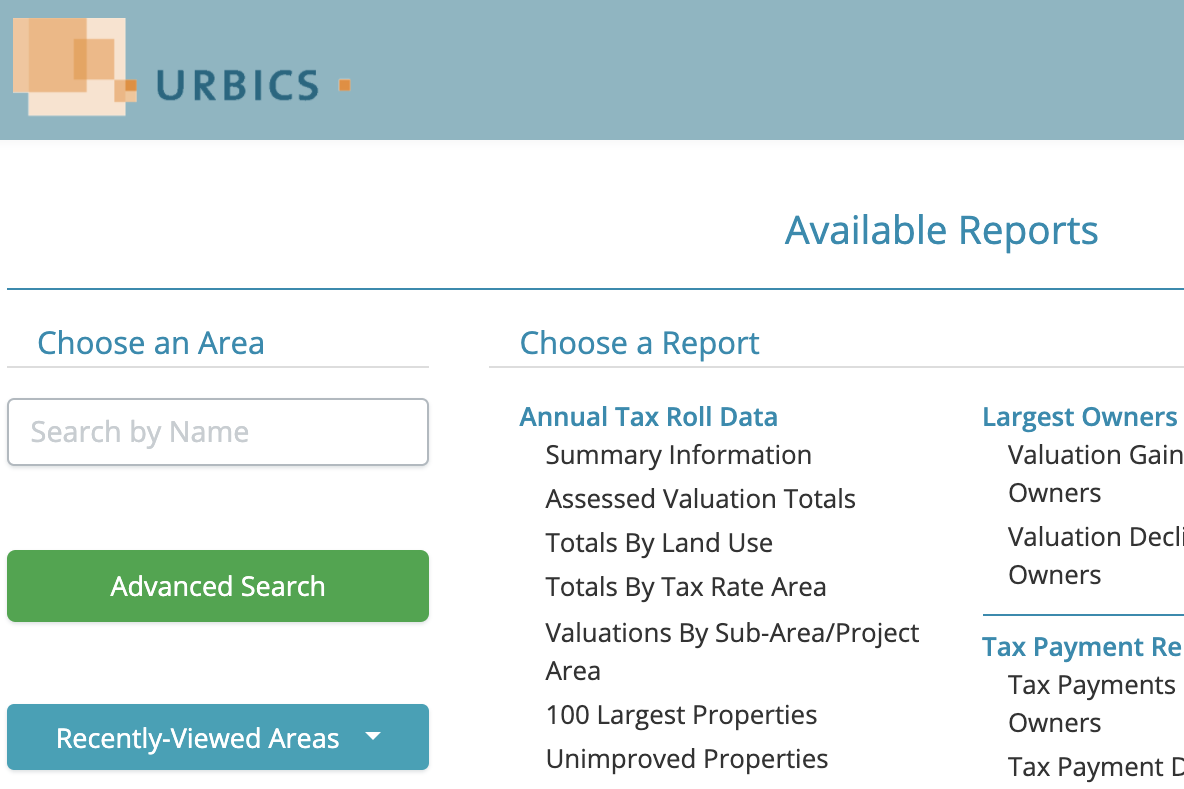This screenshot has height=789, width=1184.
Task: Click the Available Reports page title
Action: 941,231
